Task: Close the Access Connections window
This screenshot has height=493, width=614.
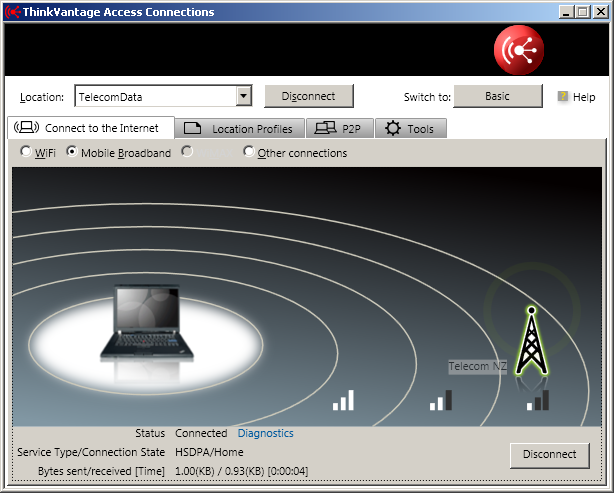Action: tap(600, 12)
